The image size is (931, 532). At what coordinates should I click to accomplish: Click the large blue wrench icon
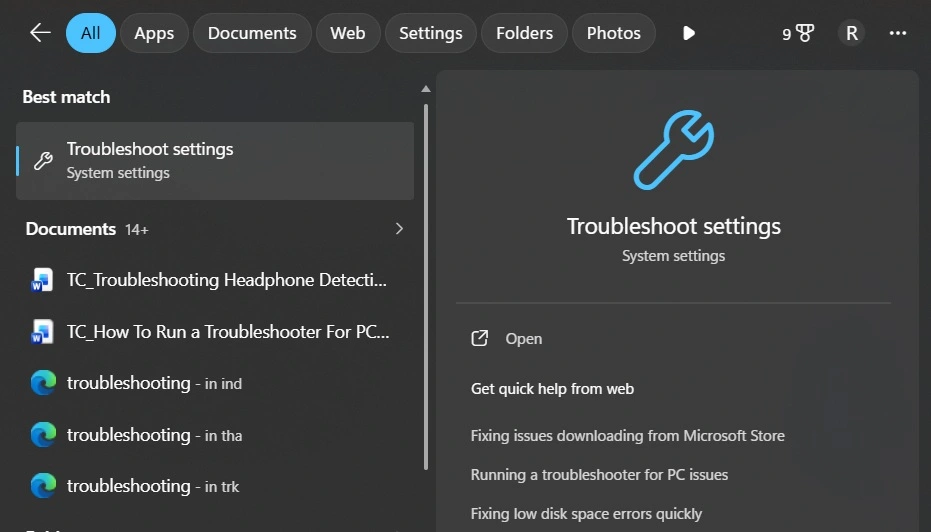[x=673, y=150]
